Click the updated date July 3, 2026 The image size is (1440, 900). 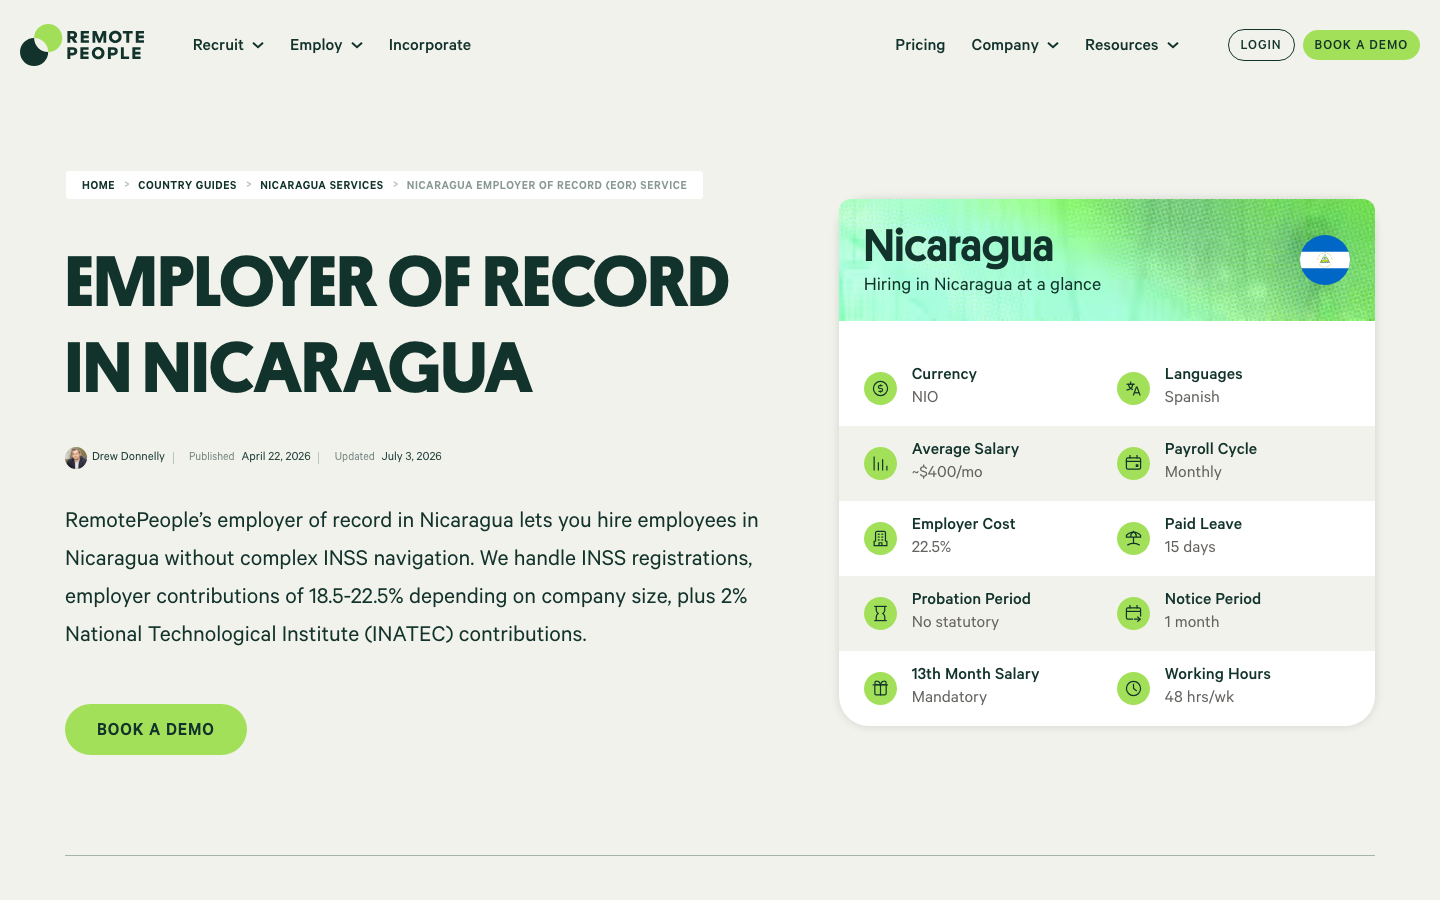pos(411,456)
